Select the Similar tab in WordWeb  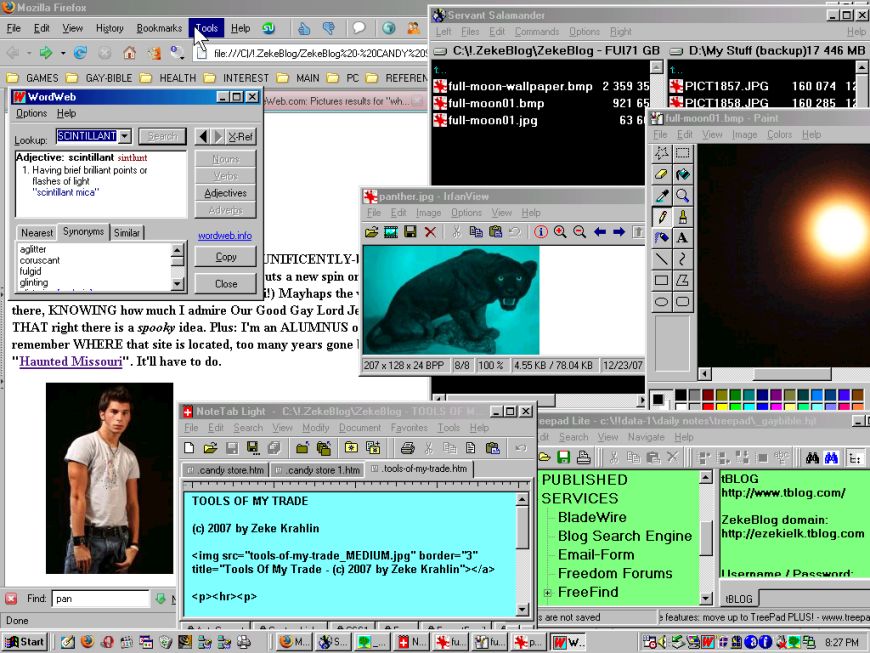(127, 232)
